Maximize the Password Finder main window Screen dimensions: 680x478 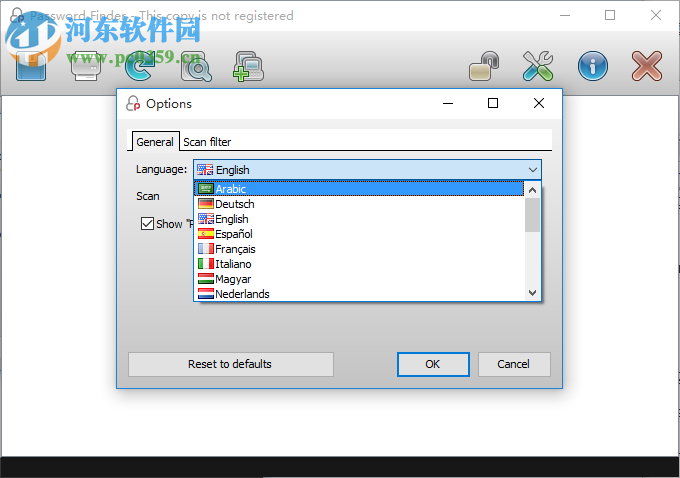click(610, 15)
